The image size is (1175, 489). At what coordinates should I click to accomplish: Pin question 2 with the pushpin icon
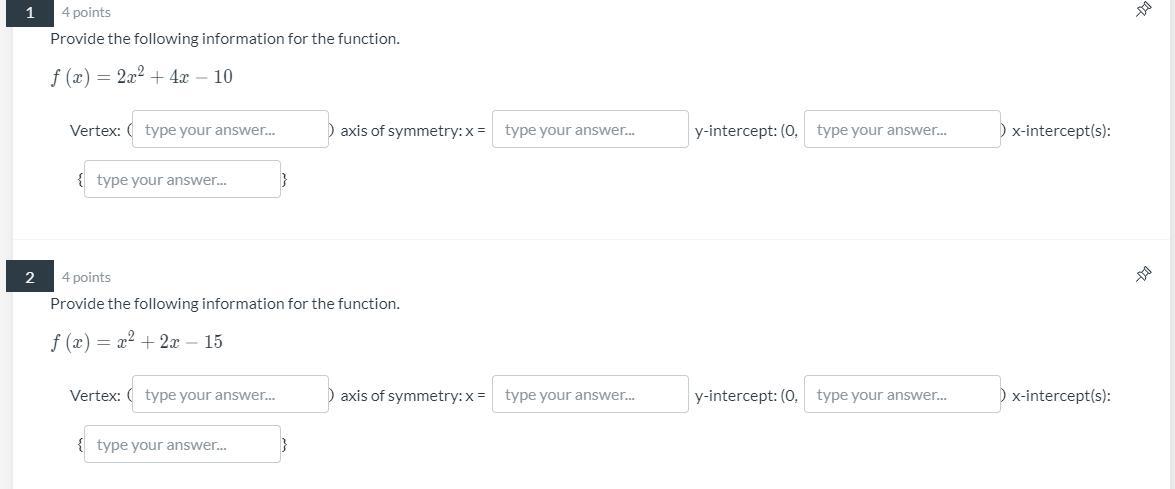coord(1143,274)
